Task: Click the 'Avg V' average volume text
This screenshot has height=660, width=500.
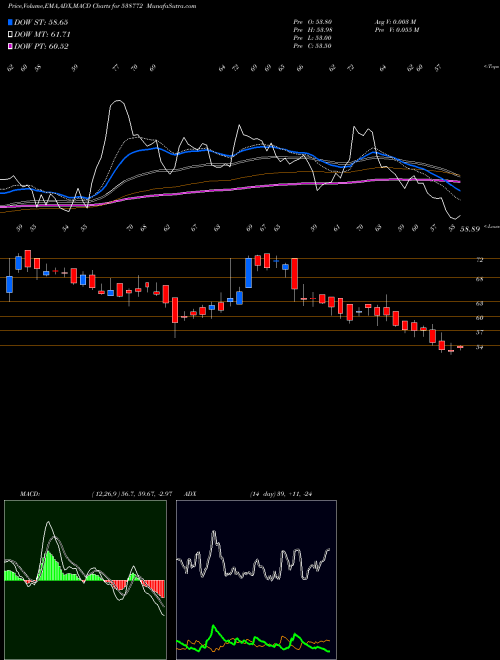Action: click(x=395, y=22)
